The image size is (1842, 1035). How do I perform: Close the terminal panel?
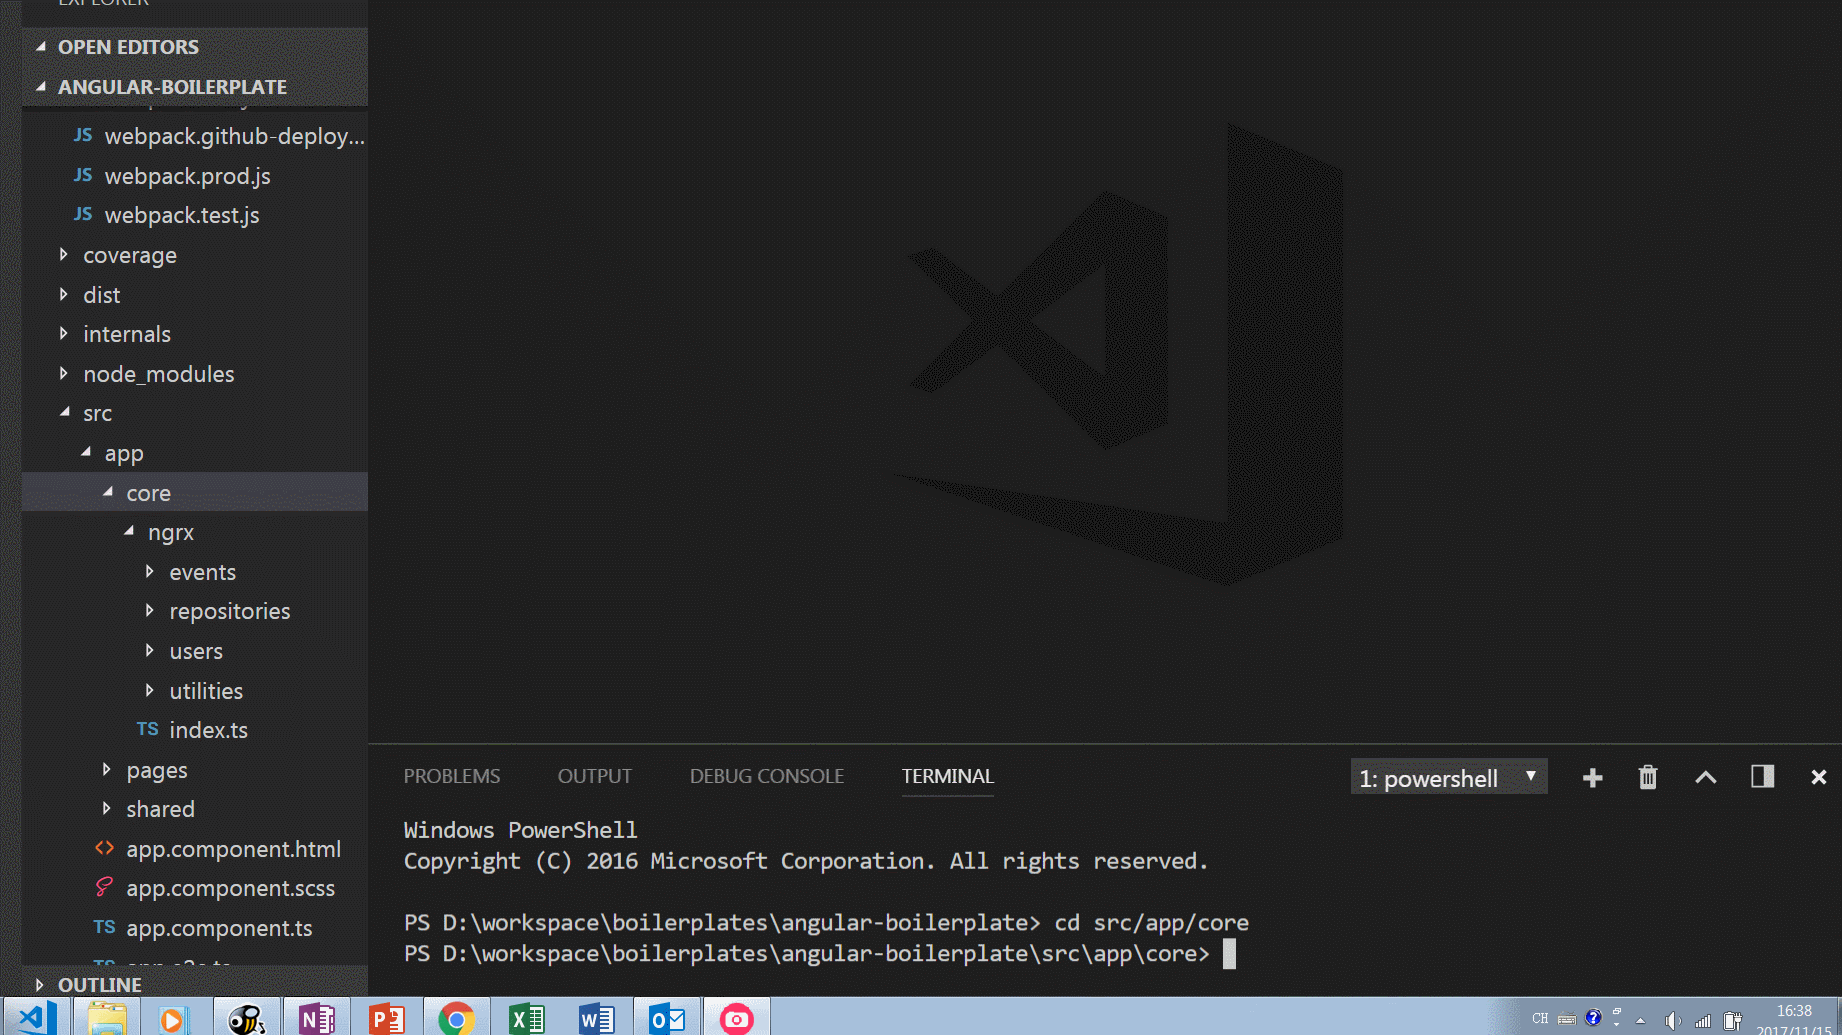click(1819, 777)
